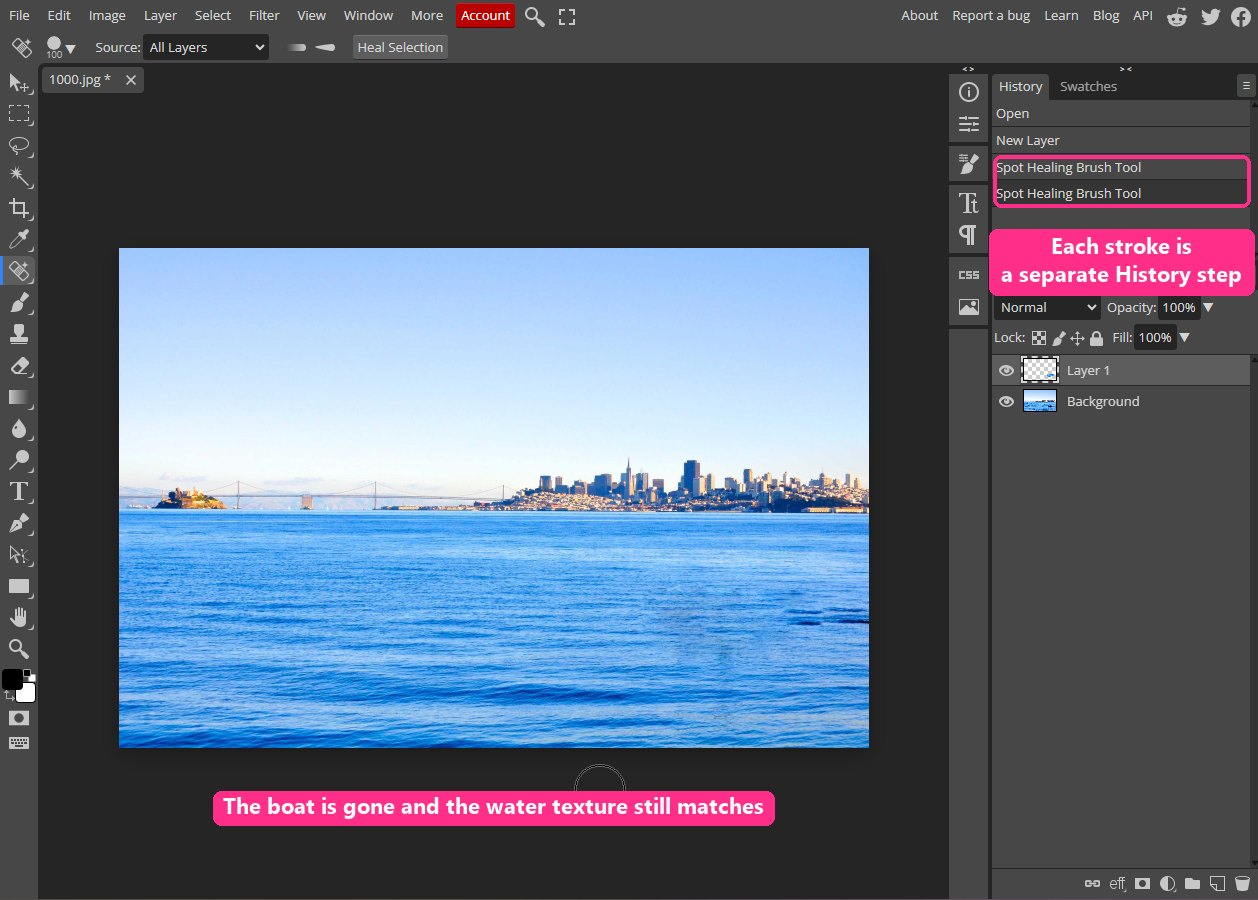Viewport: 1258px width, 900px height.
Task: Open the Info side panel icon
Action: click(x=969, y=92)
